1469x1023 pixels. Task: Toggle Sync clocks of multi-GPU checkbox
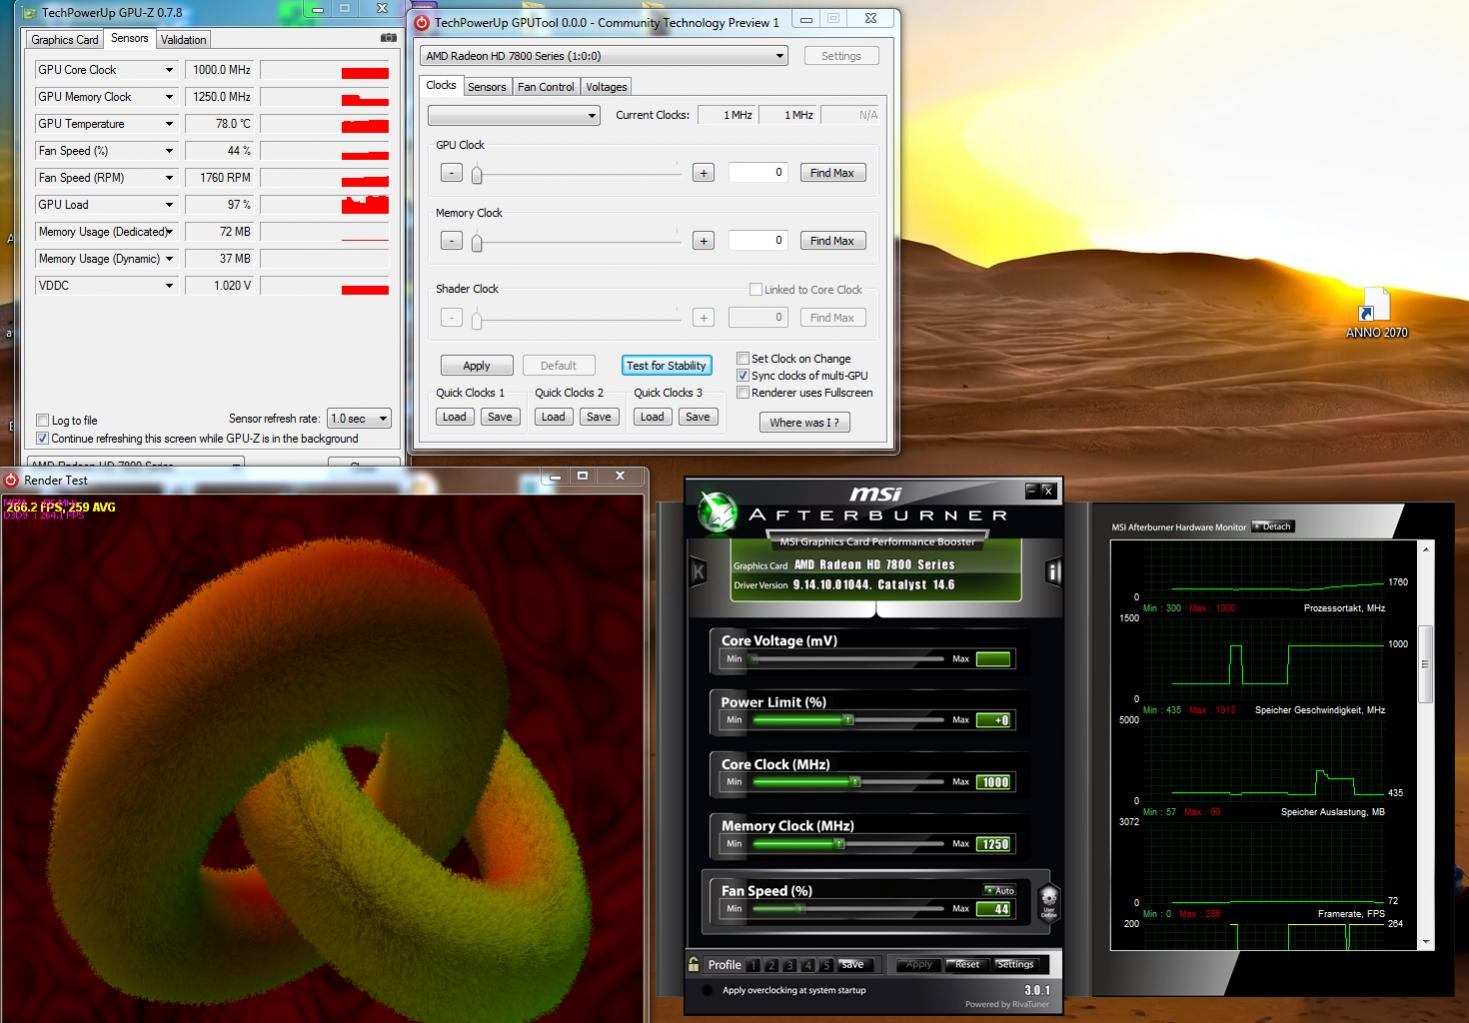click(x=743, y=375)
